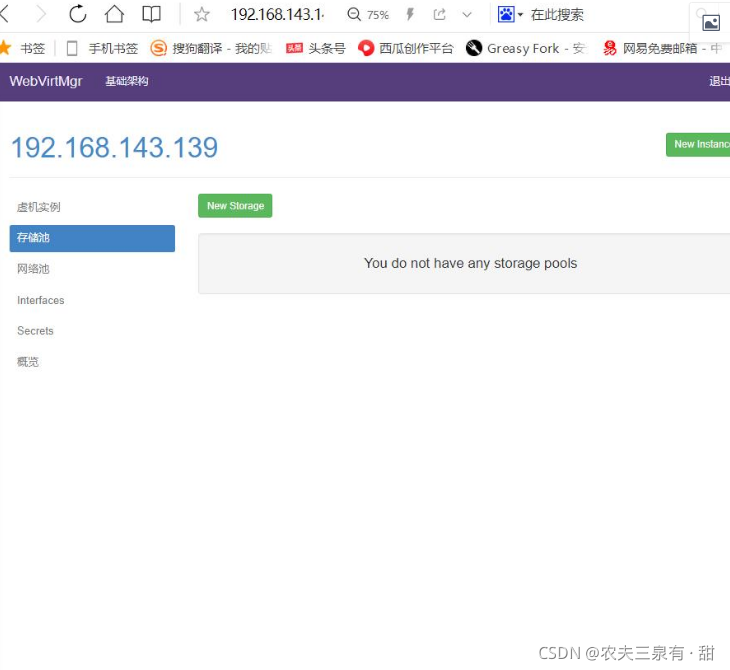Image resolution: width=730 pixels, height=670 pixels.
Task: Click the 'You do not have any storage pools' message
Action: (x=470, y=264)
